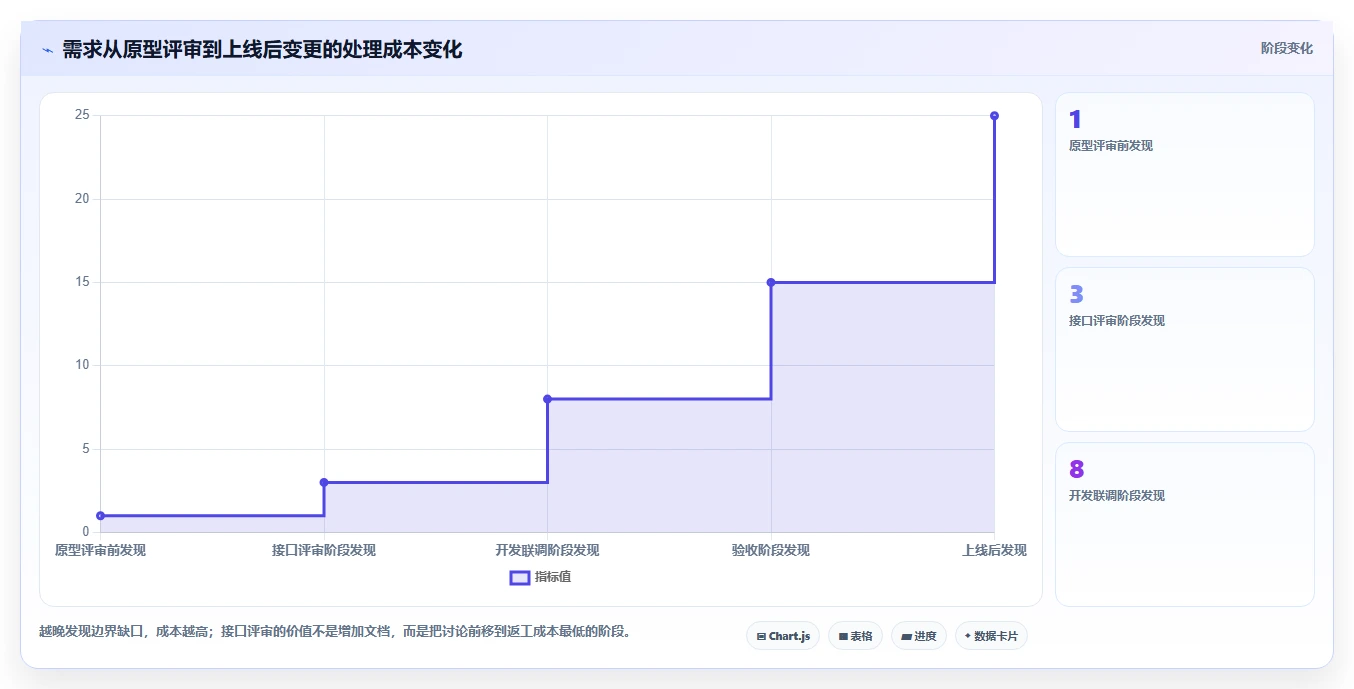
Task: Select the 进度 tag chip
Action: [919, 636]
